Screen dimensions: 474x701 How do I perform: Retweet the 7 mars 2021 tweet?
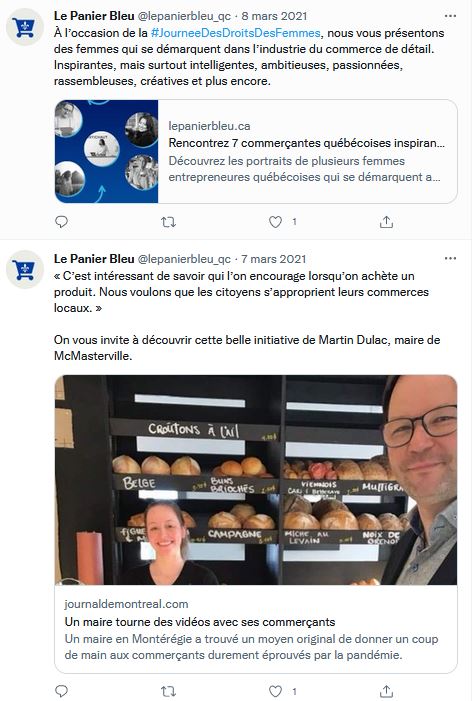tap(168, 691)
